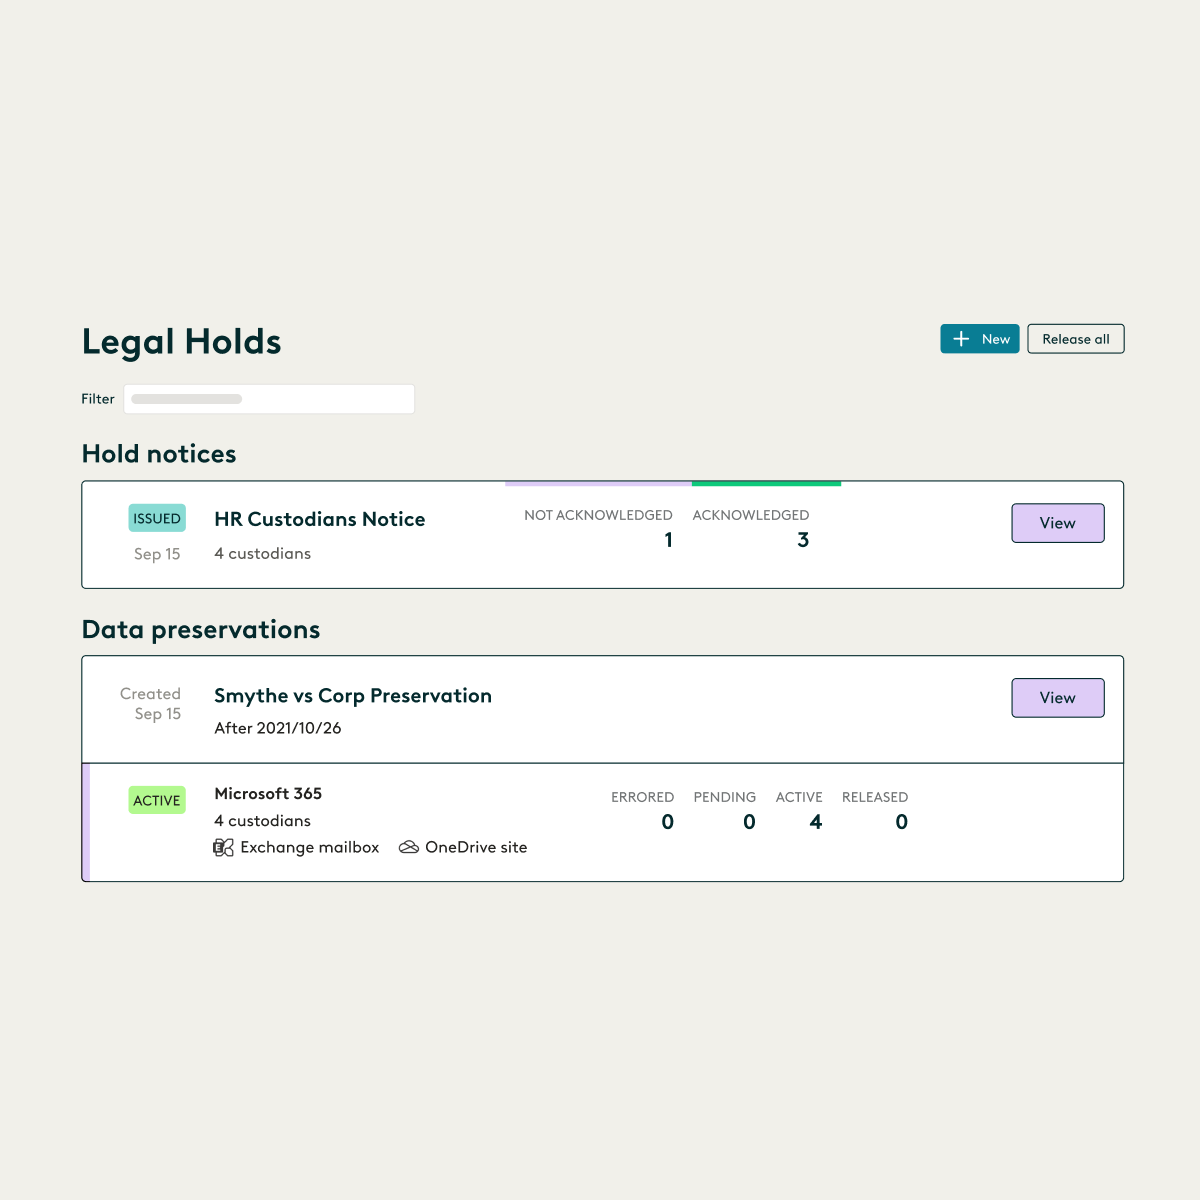Click into the Filter input field

click(x=268, y=398)
